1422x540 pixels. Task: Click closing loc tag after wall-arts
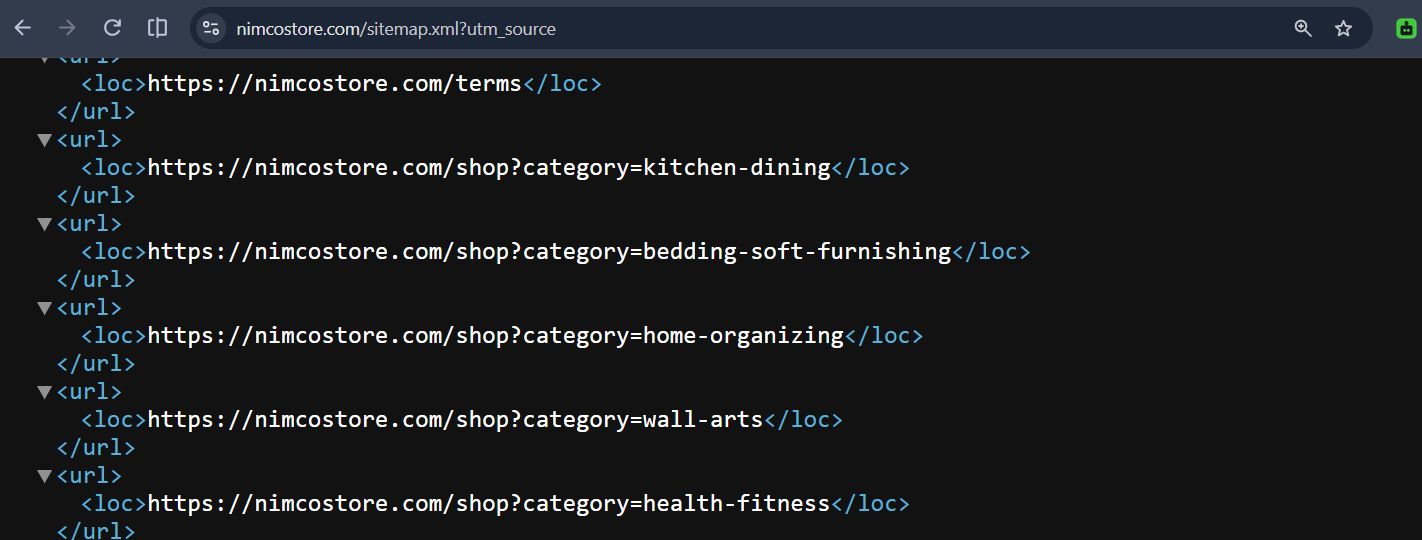point(804,420)
